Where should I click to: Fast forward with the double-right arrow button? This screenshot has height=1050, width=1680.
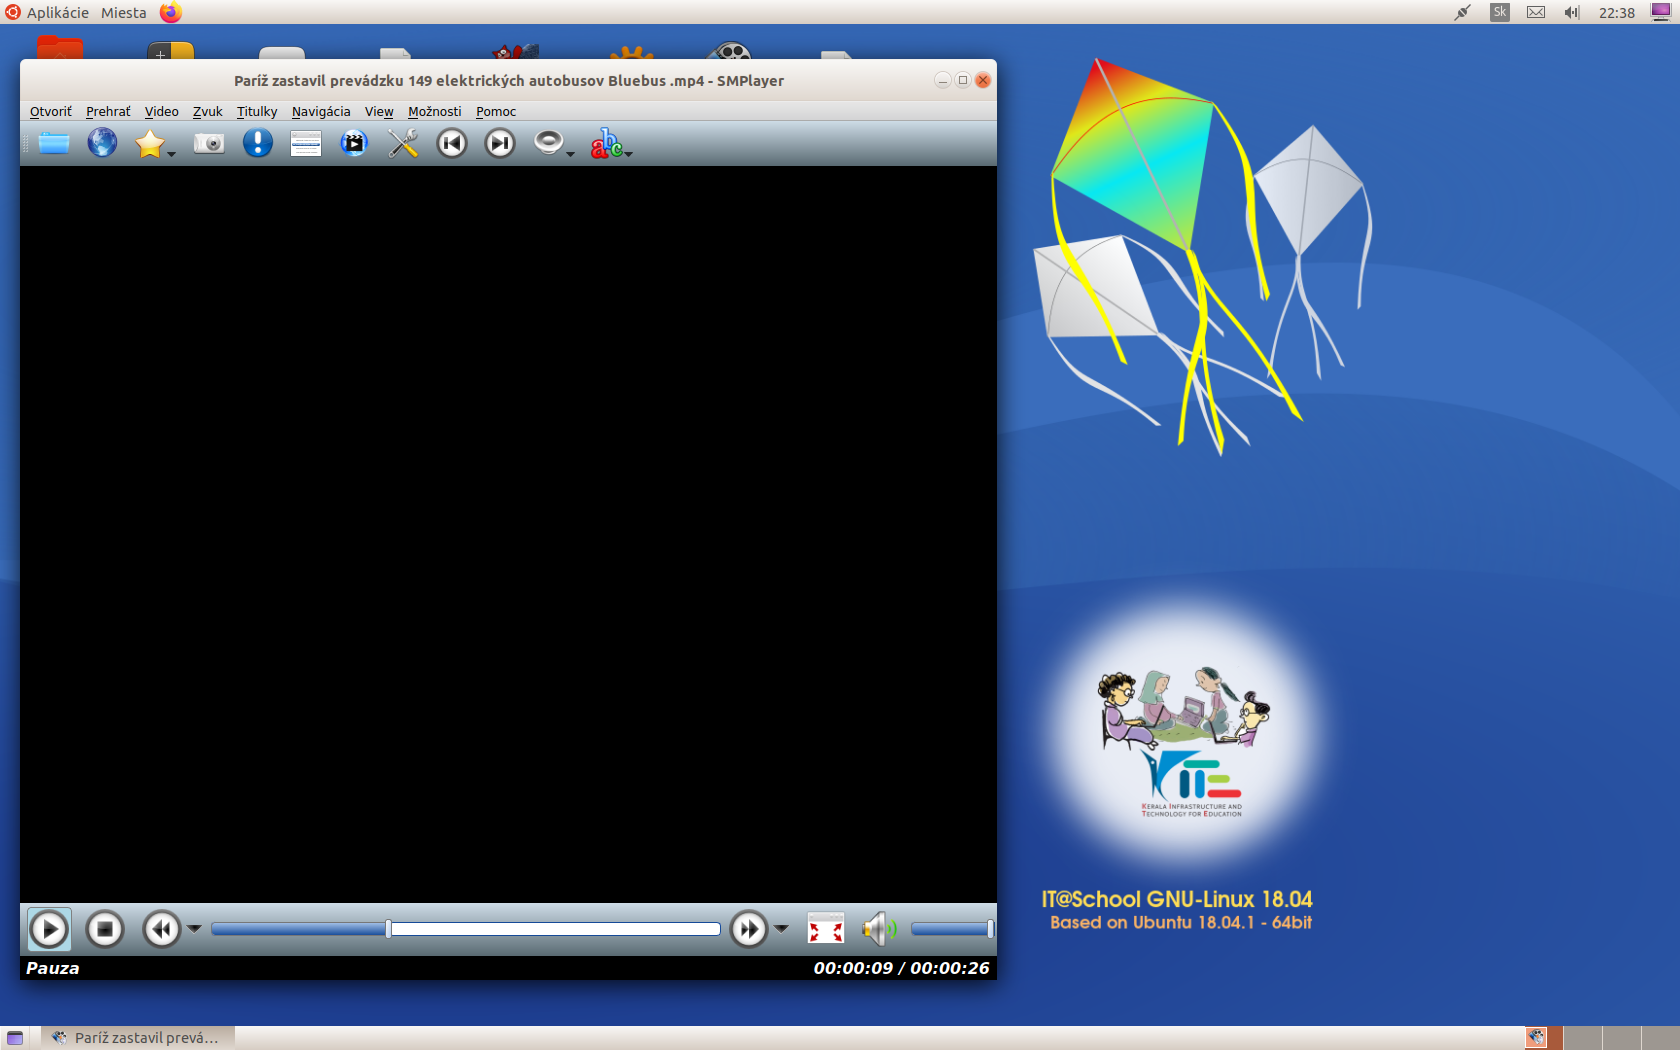coord(748,929)
